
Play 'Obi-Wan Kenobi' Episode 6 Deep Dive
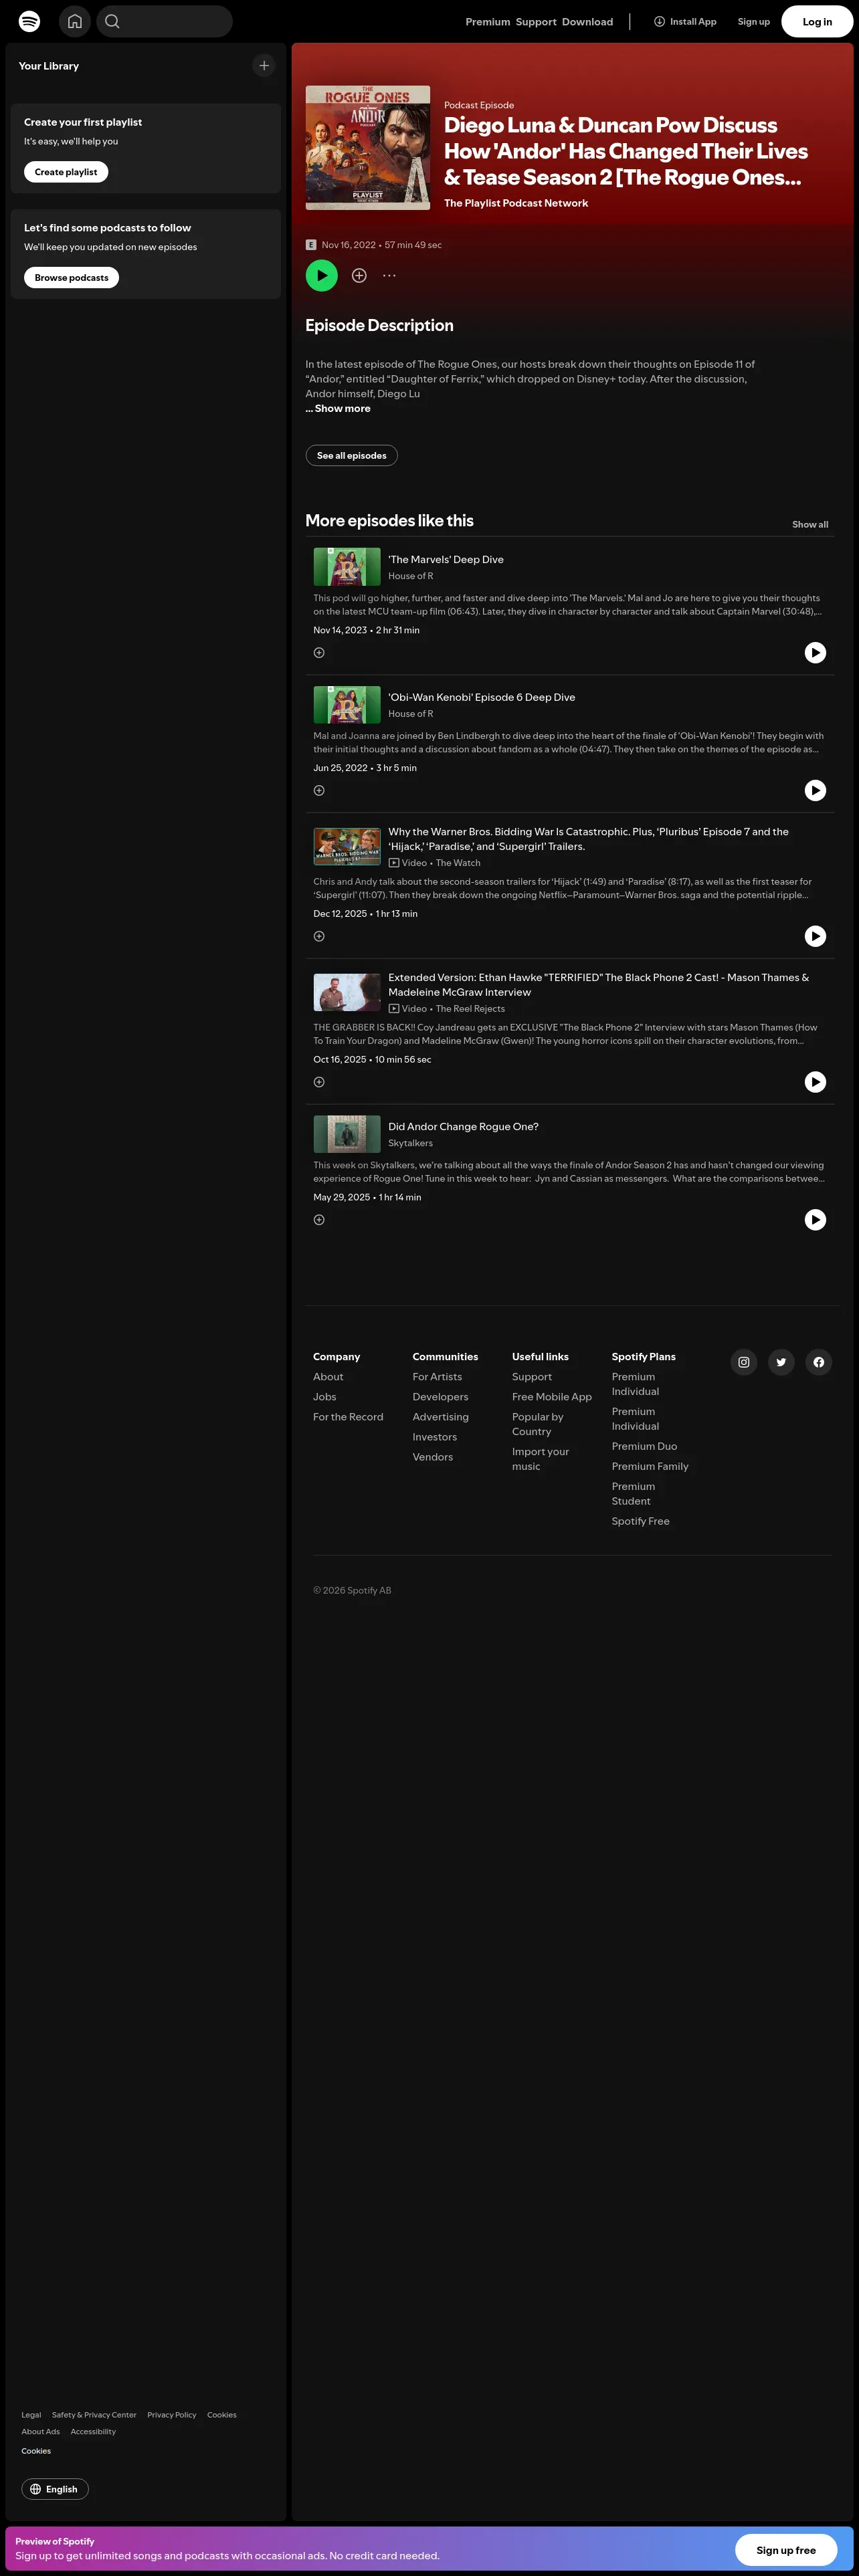(815, 790)
